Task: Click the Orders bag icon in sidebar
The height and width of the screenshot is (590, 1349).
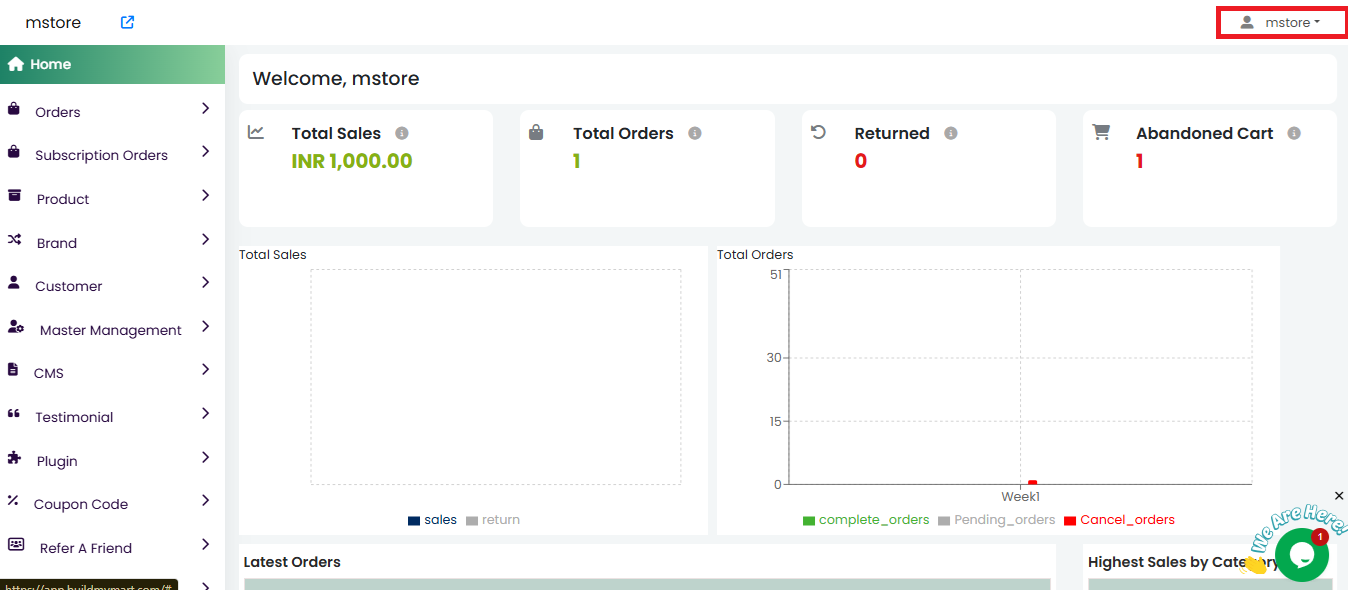Action: (14, 110)
